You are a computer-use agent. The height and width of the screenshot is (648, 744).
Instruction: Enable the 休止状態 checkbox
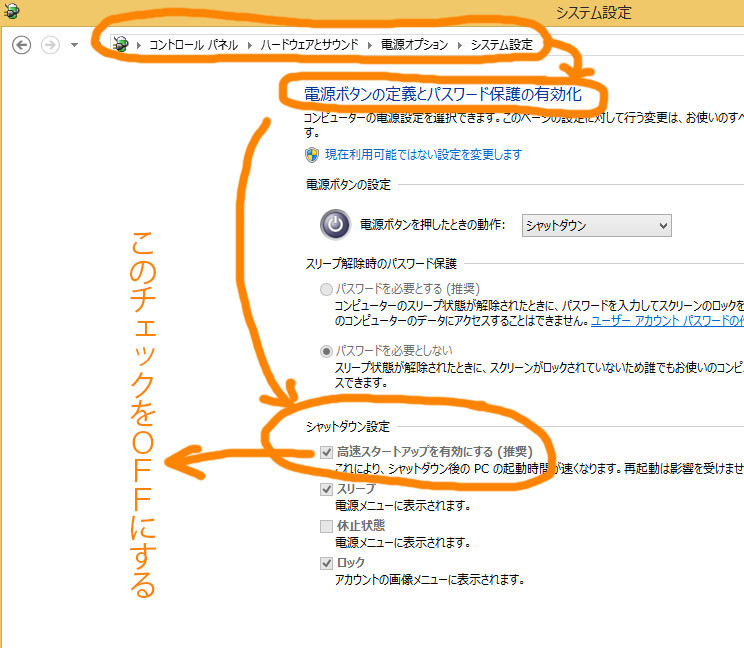[326, 526]
